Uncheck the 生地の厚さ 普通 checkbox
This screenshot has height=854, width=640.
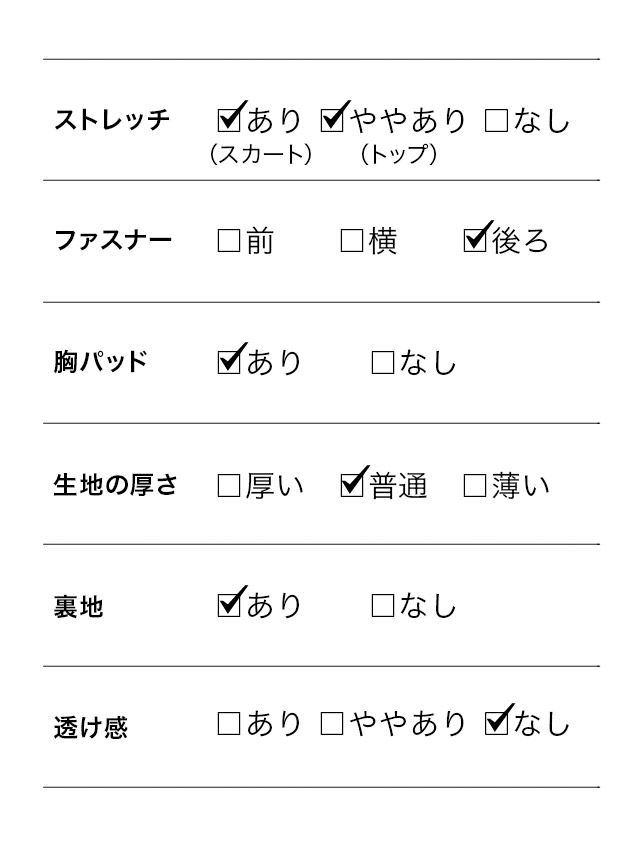[352, 485]
